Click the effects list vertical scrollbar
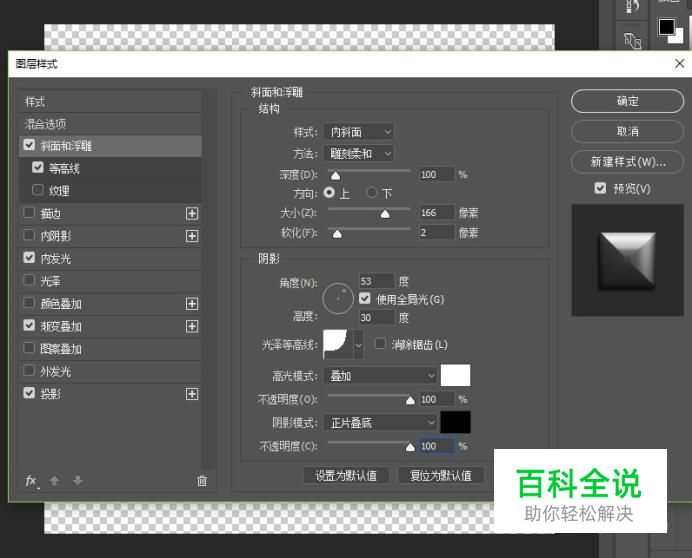 211,278
